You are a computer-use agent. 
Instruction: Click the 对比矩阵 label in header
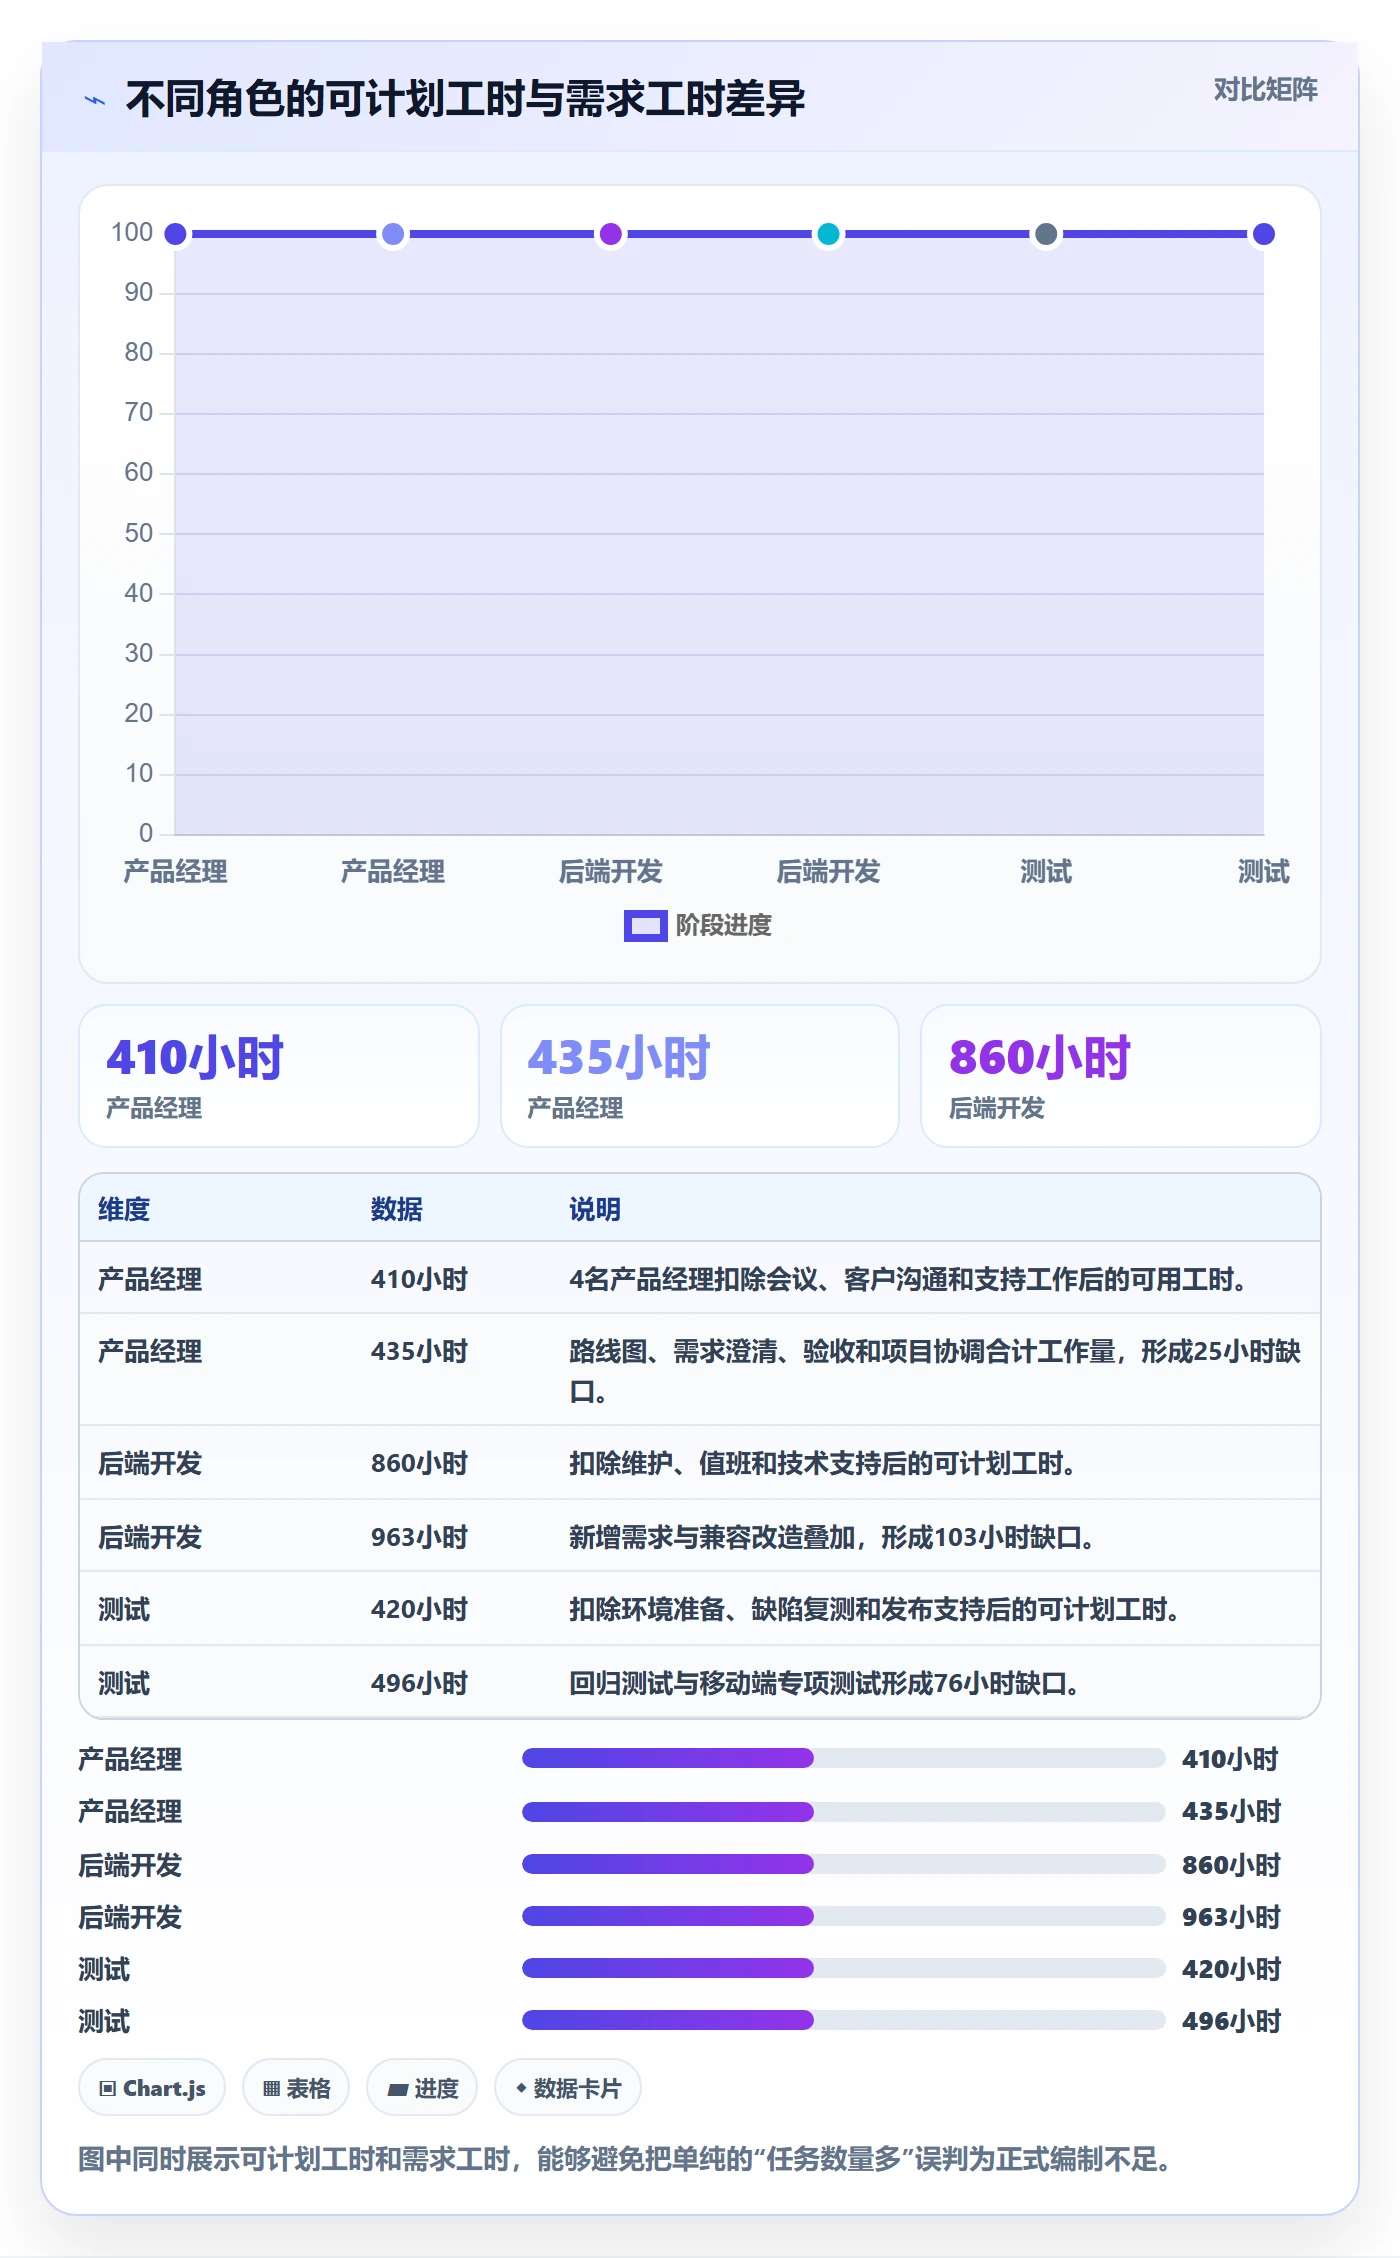pyautogui.click(x=1265, y=90)
